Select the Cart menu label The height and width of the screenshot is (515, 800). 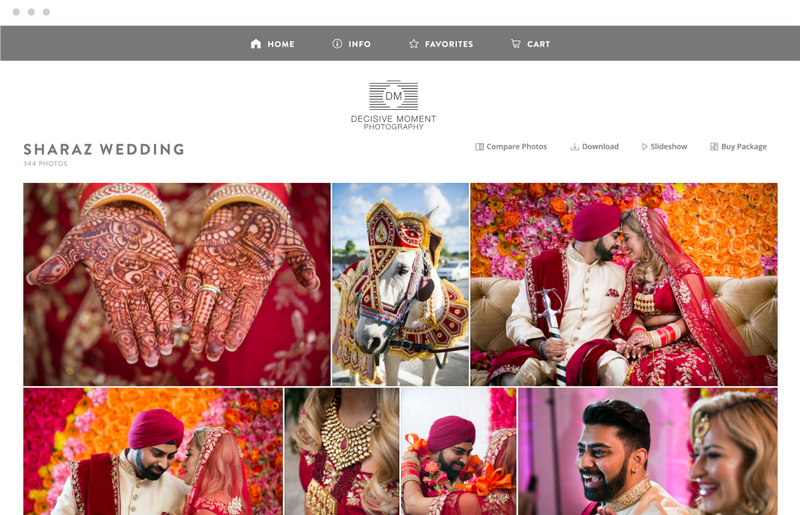click(x=539, y=44)
